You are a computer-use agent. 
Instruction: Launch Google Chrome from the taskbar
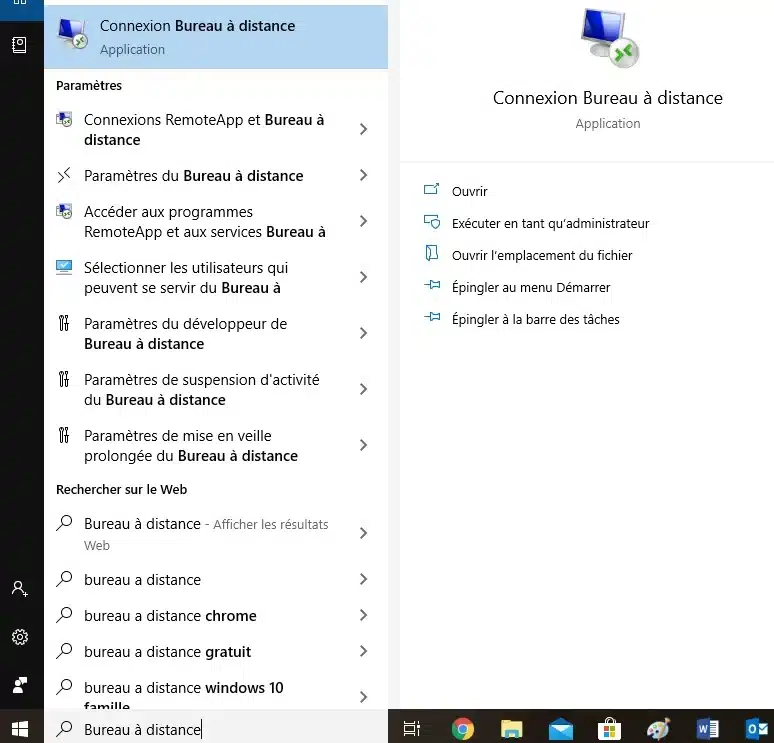tap(463, 729)
